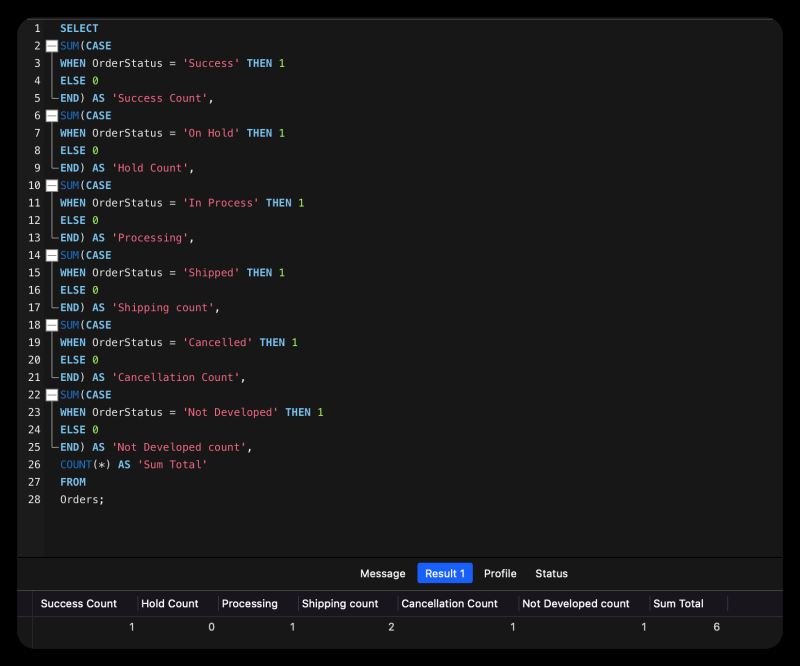Click the 'Not Developed count' alias on line 25

[179, 447]
